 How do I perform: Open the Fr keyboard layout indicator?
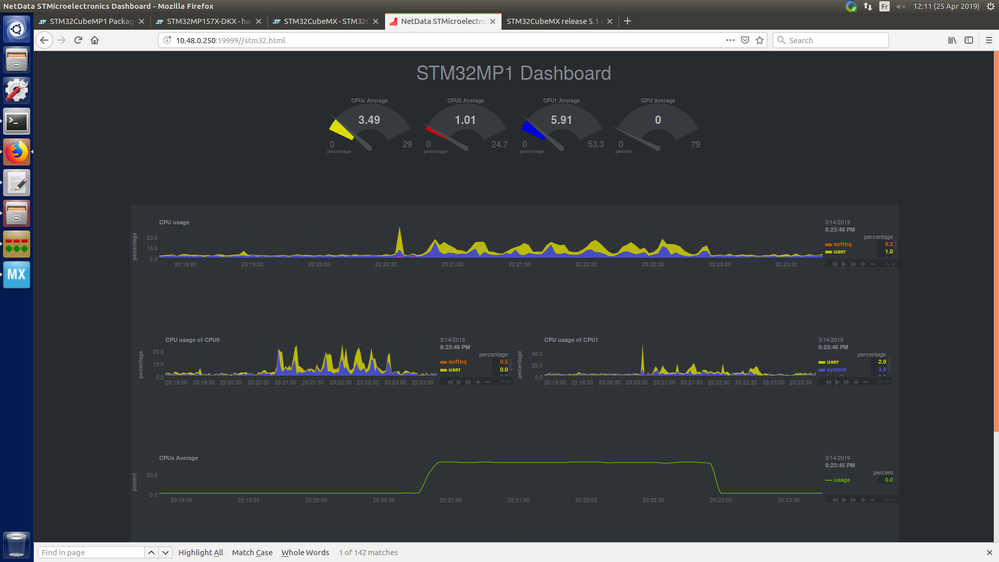click(884, 6)
